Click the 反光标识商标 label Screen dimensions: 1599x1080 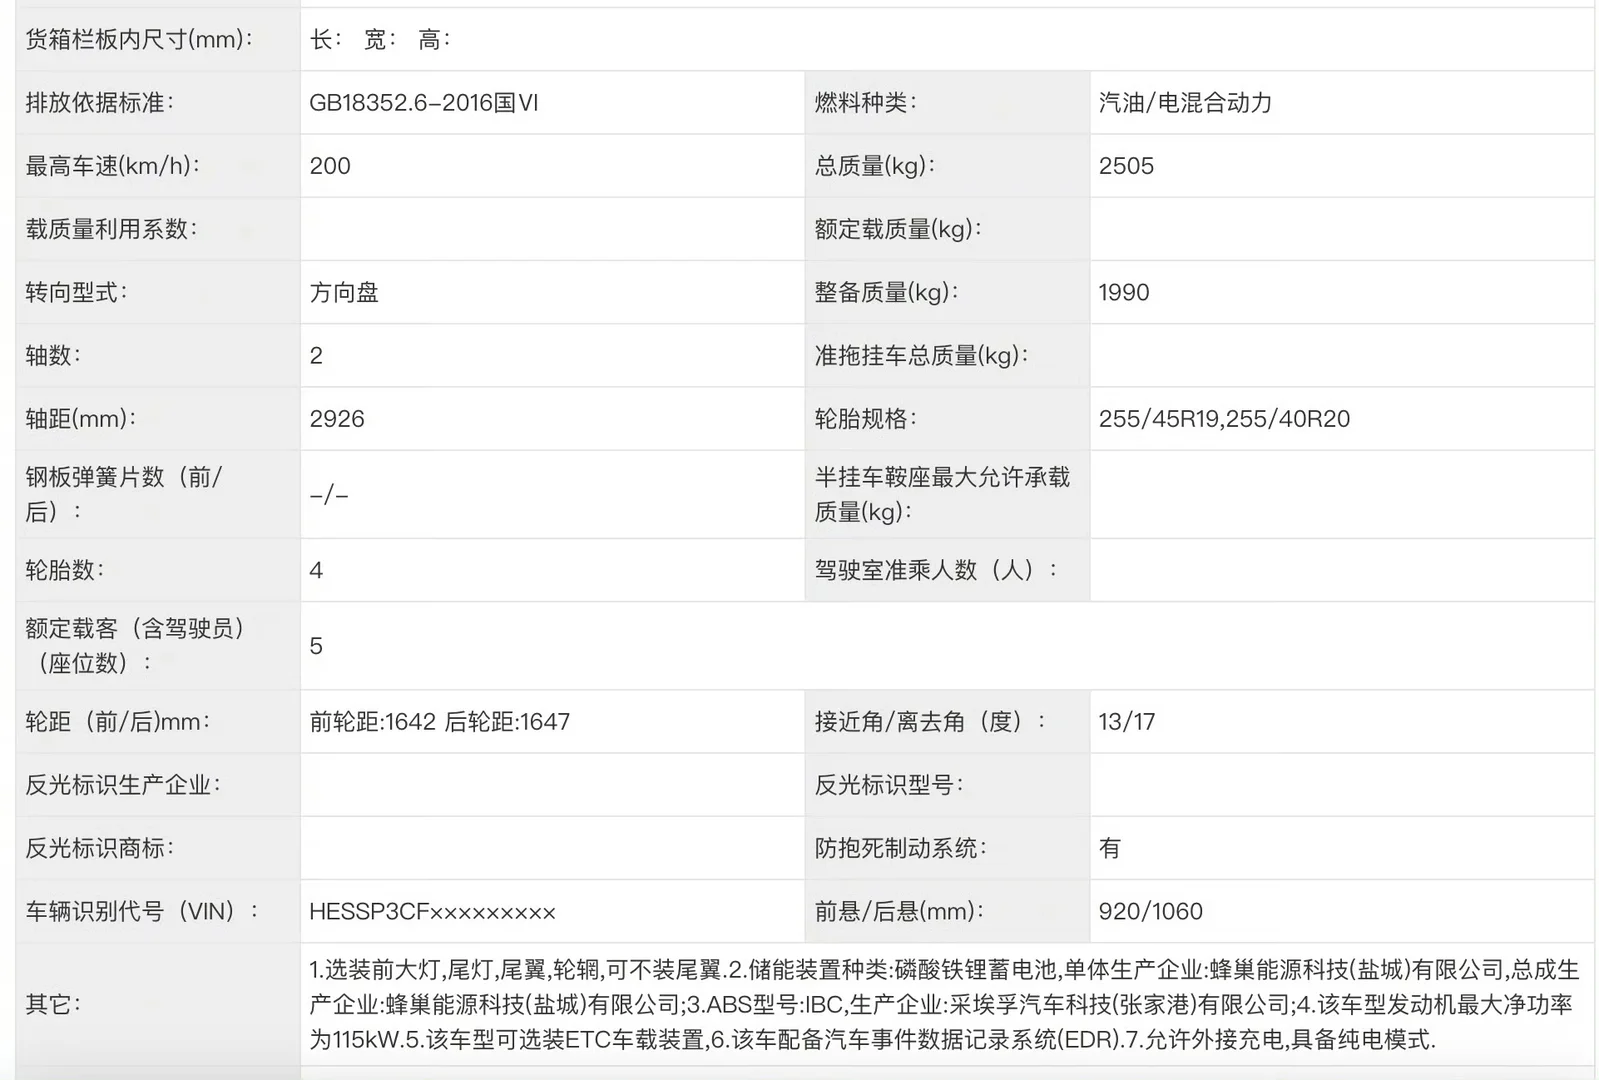pyautogui.click(x=99, y=848)
